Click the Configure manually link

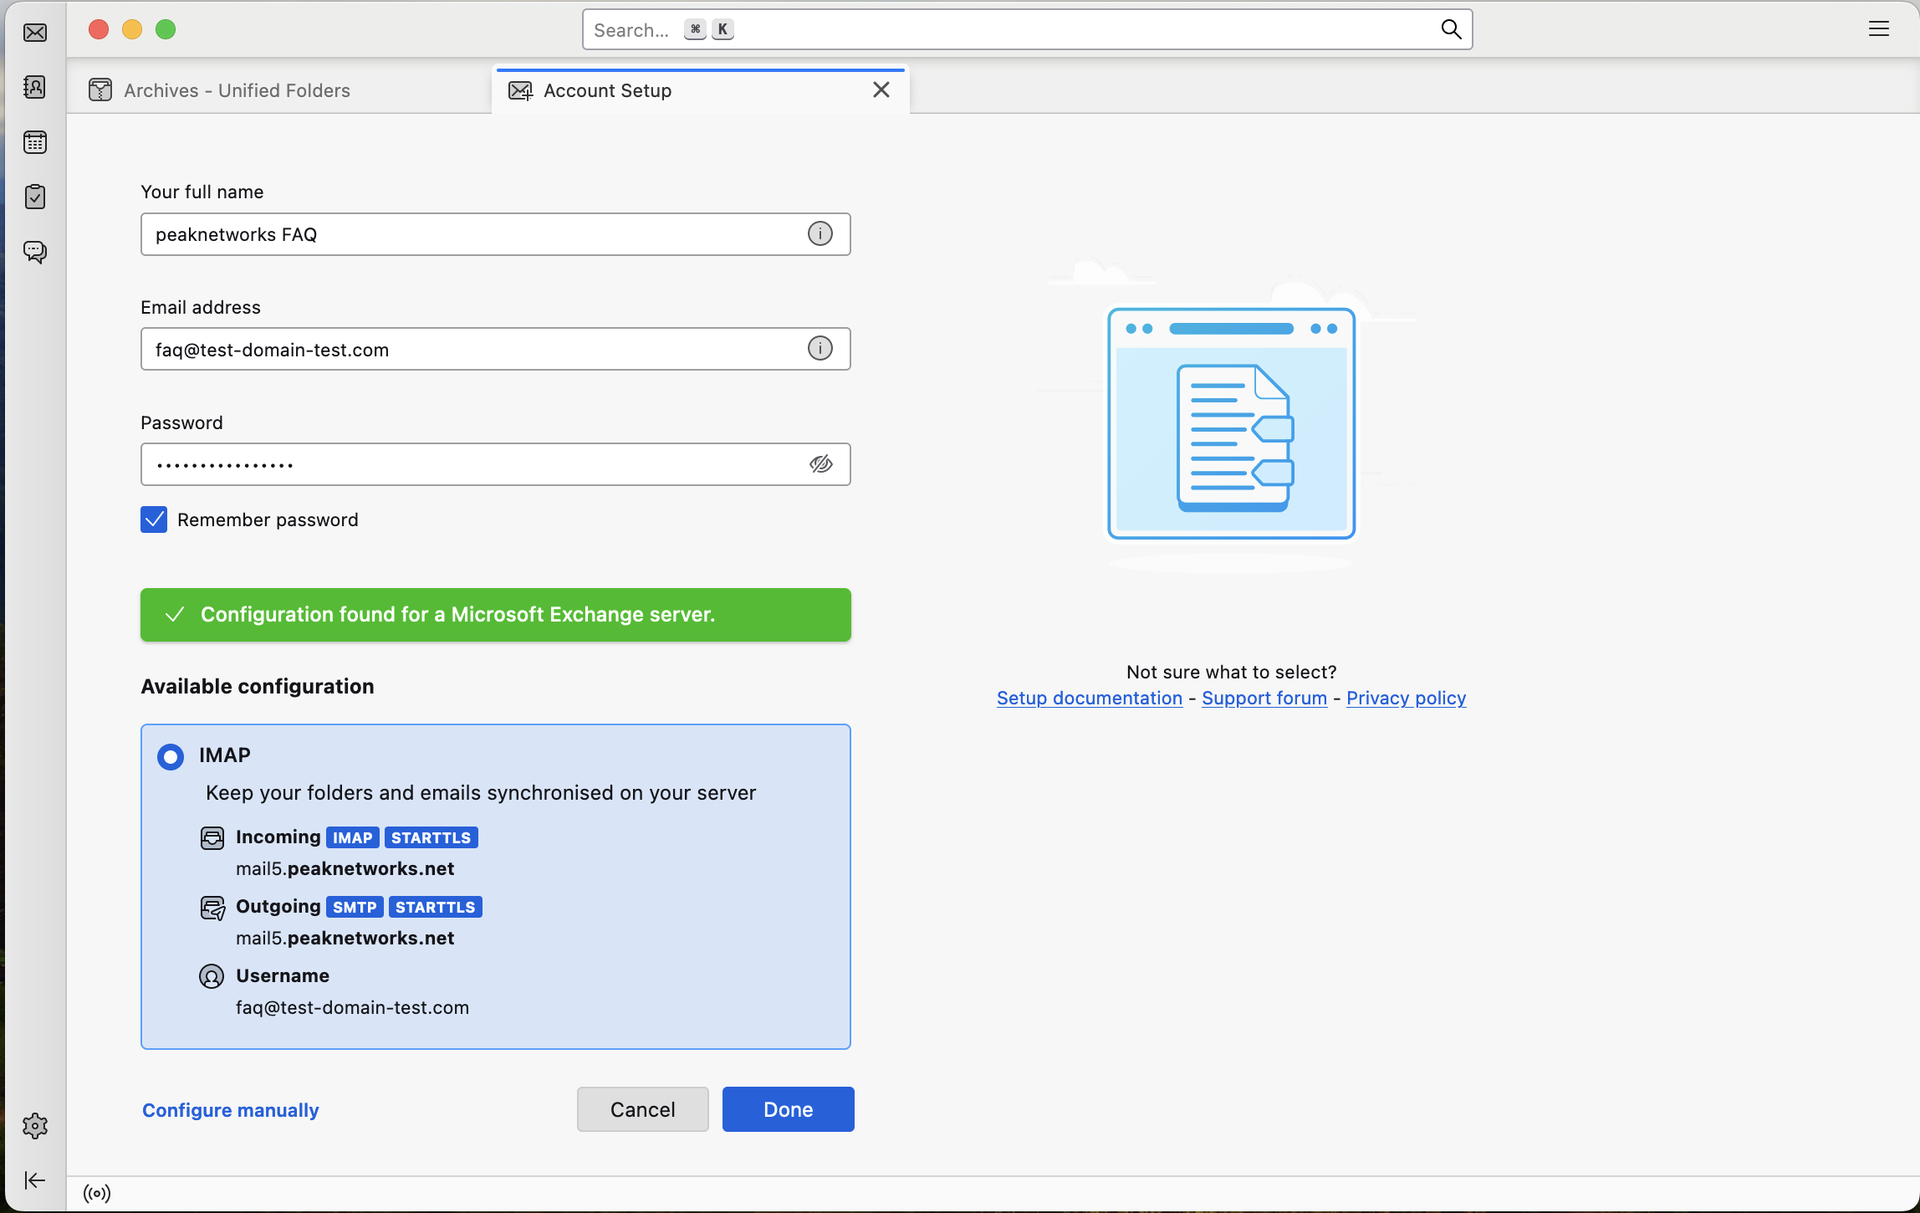click(x=230, y=1110)
